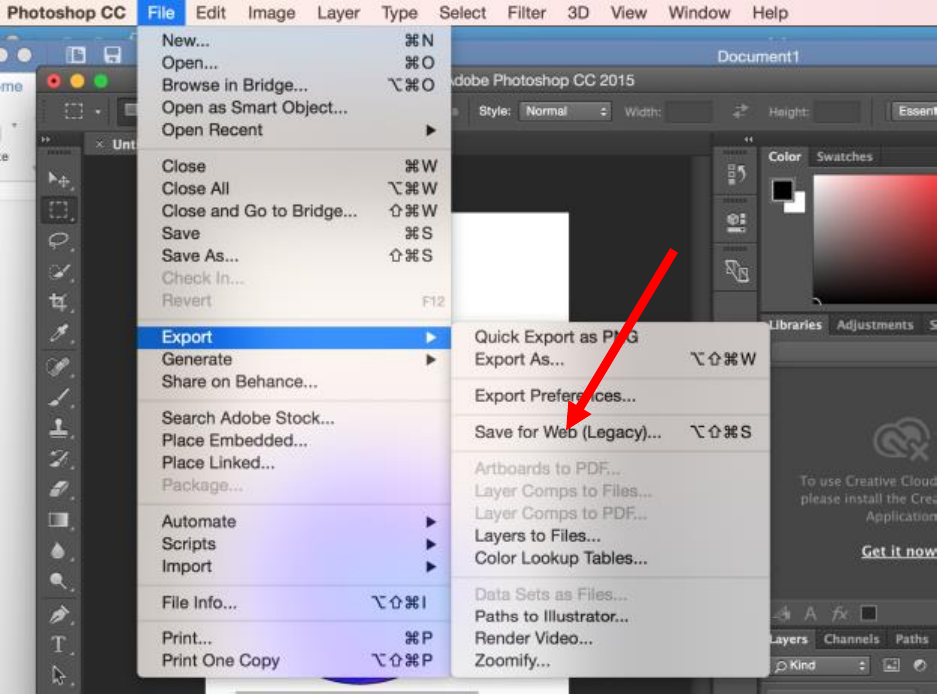Choose Paths to Illustrator...
The width and height of the screenshot is (937, 694).
[611, 616]
